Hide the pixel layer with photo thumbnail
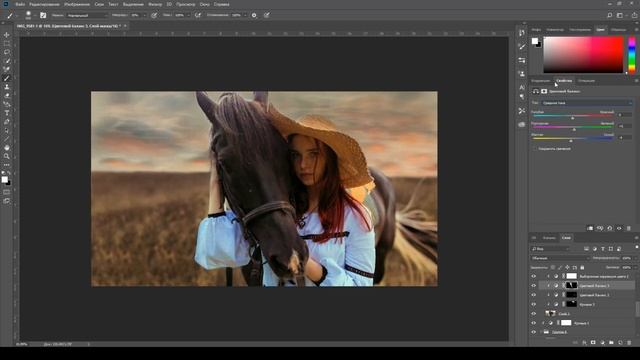Screen dimensions: 640x360 coord(533,313)
